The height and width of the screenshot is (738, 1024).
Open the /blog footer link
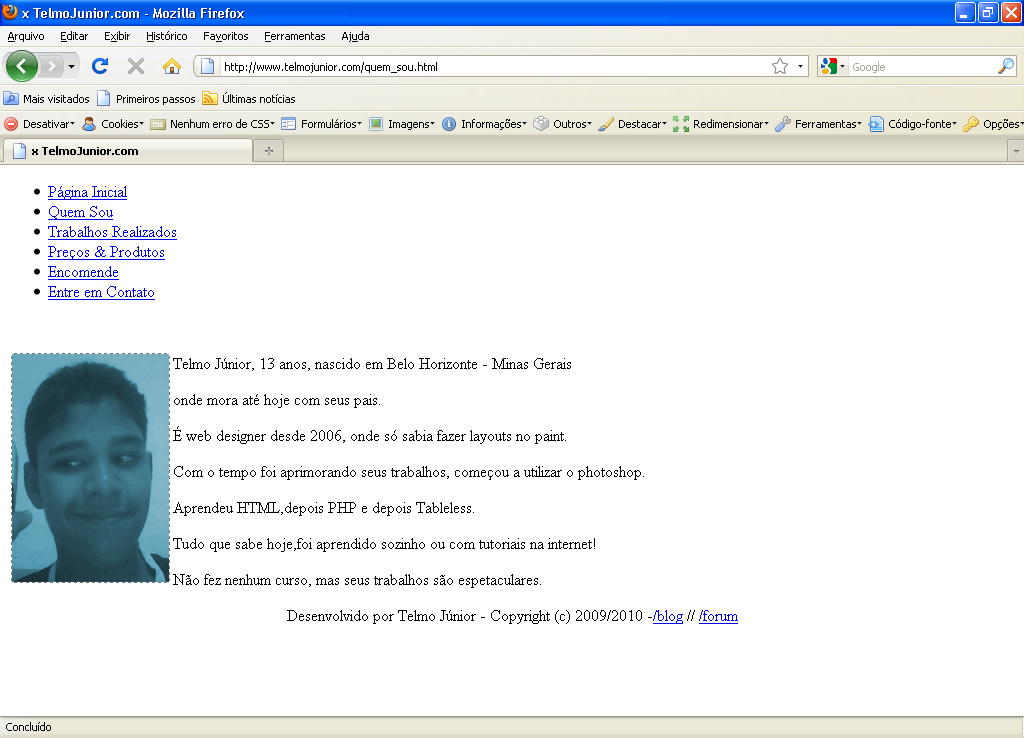(668, 616)
